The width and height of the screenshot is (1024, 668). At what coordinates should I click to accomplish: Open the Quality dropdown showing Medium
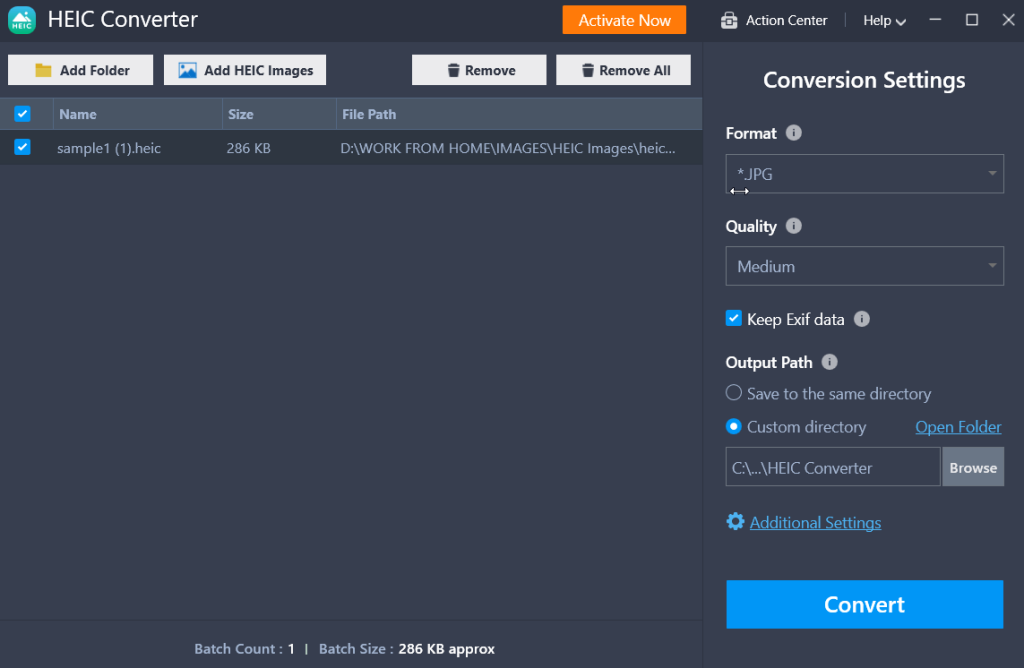(x=864, y=266)
